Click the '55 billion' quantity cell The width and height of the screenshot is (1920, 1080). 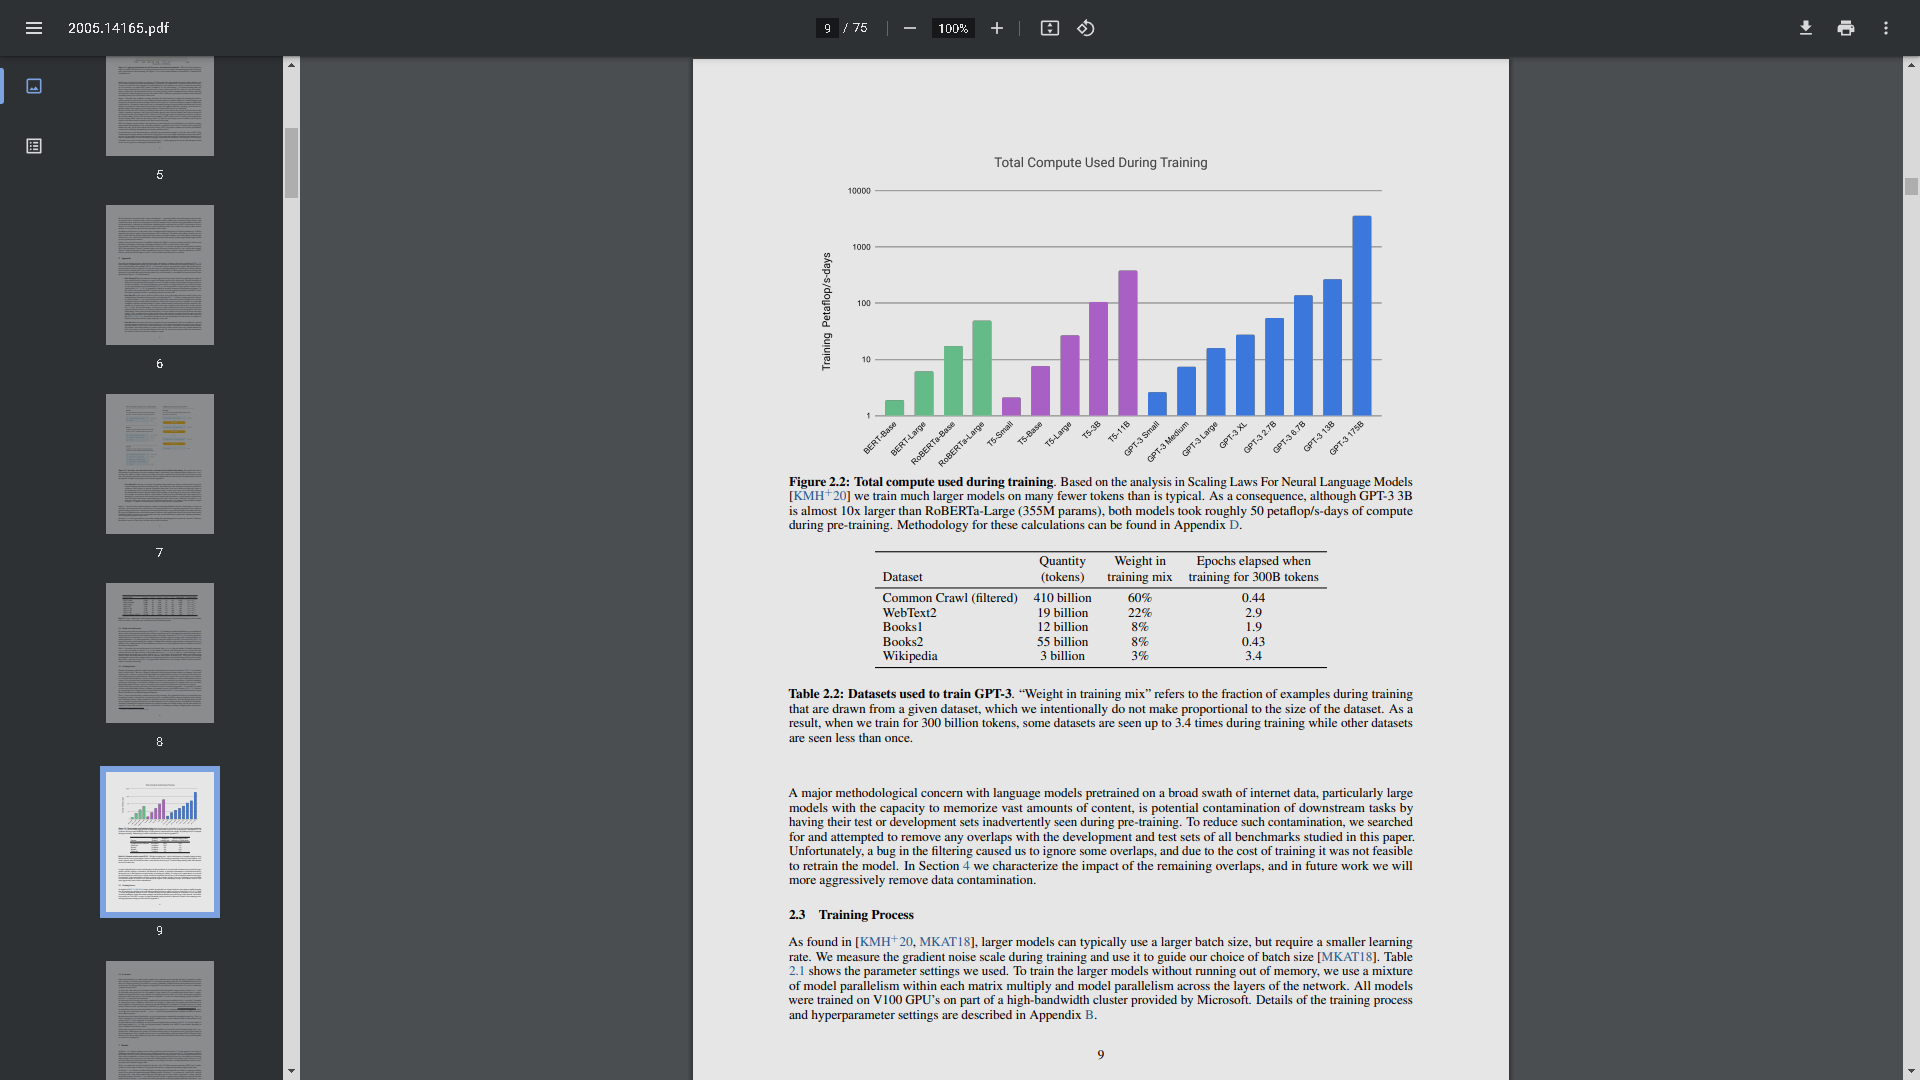(1062, 642)
